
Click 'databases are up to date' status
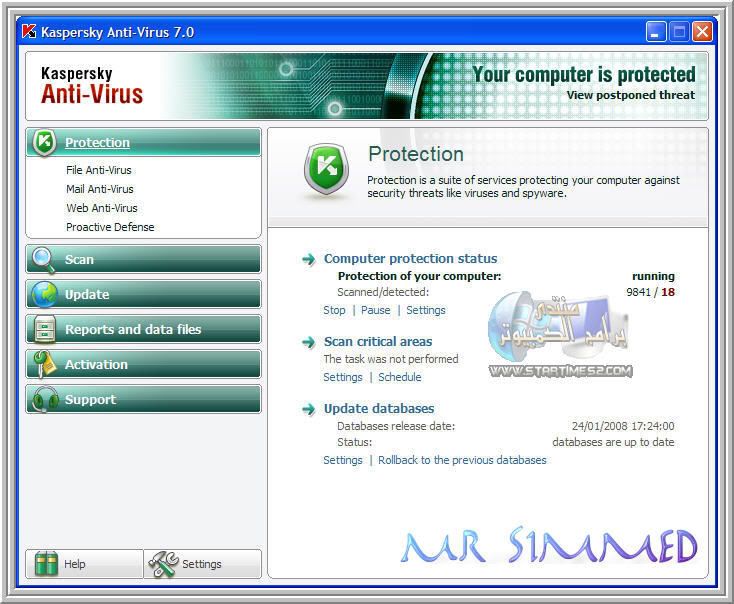(613, 442)
